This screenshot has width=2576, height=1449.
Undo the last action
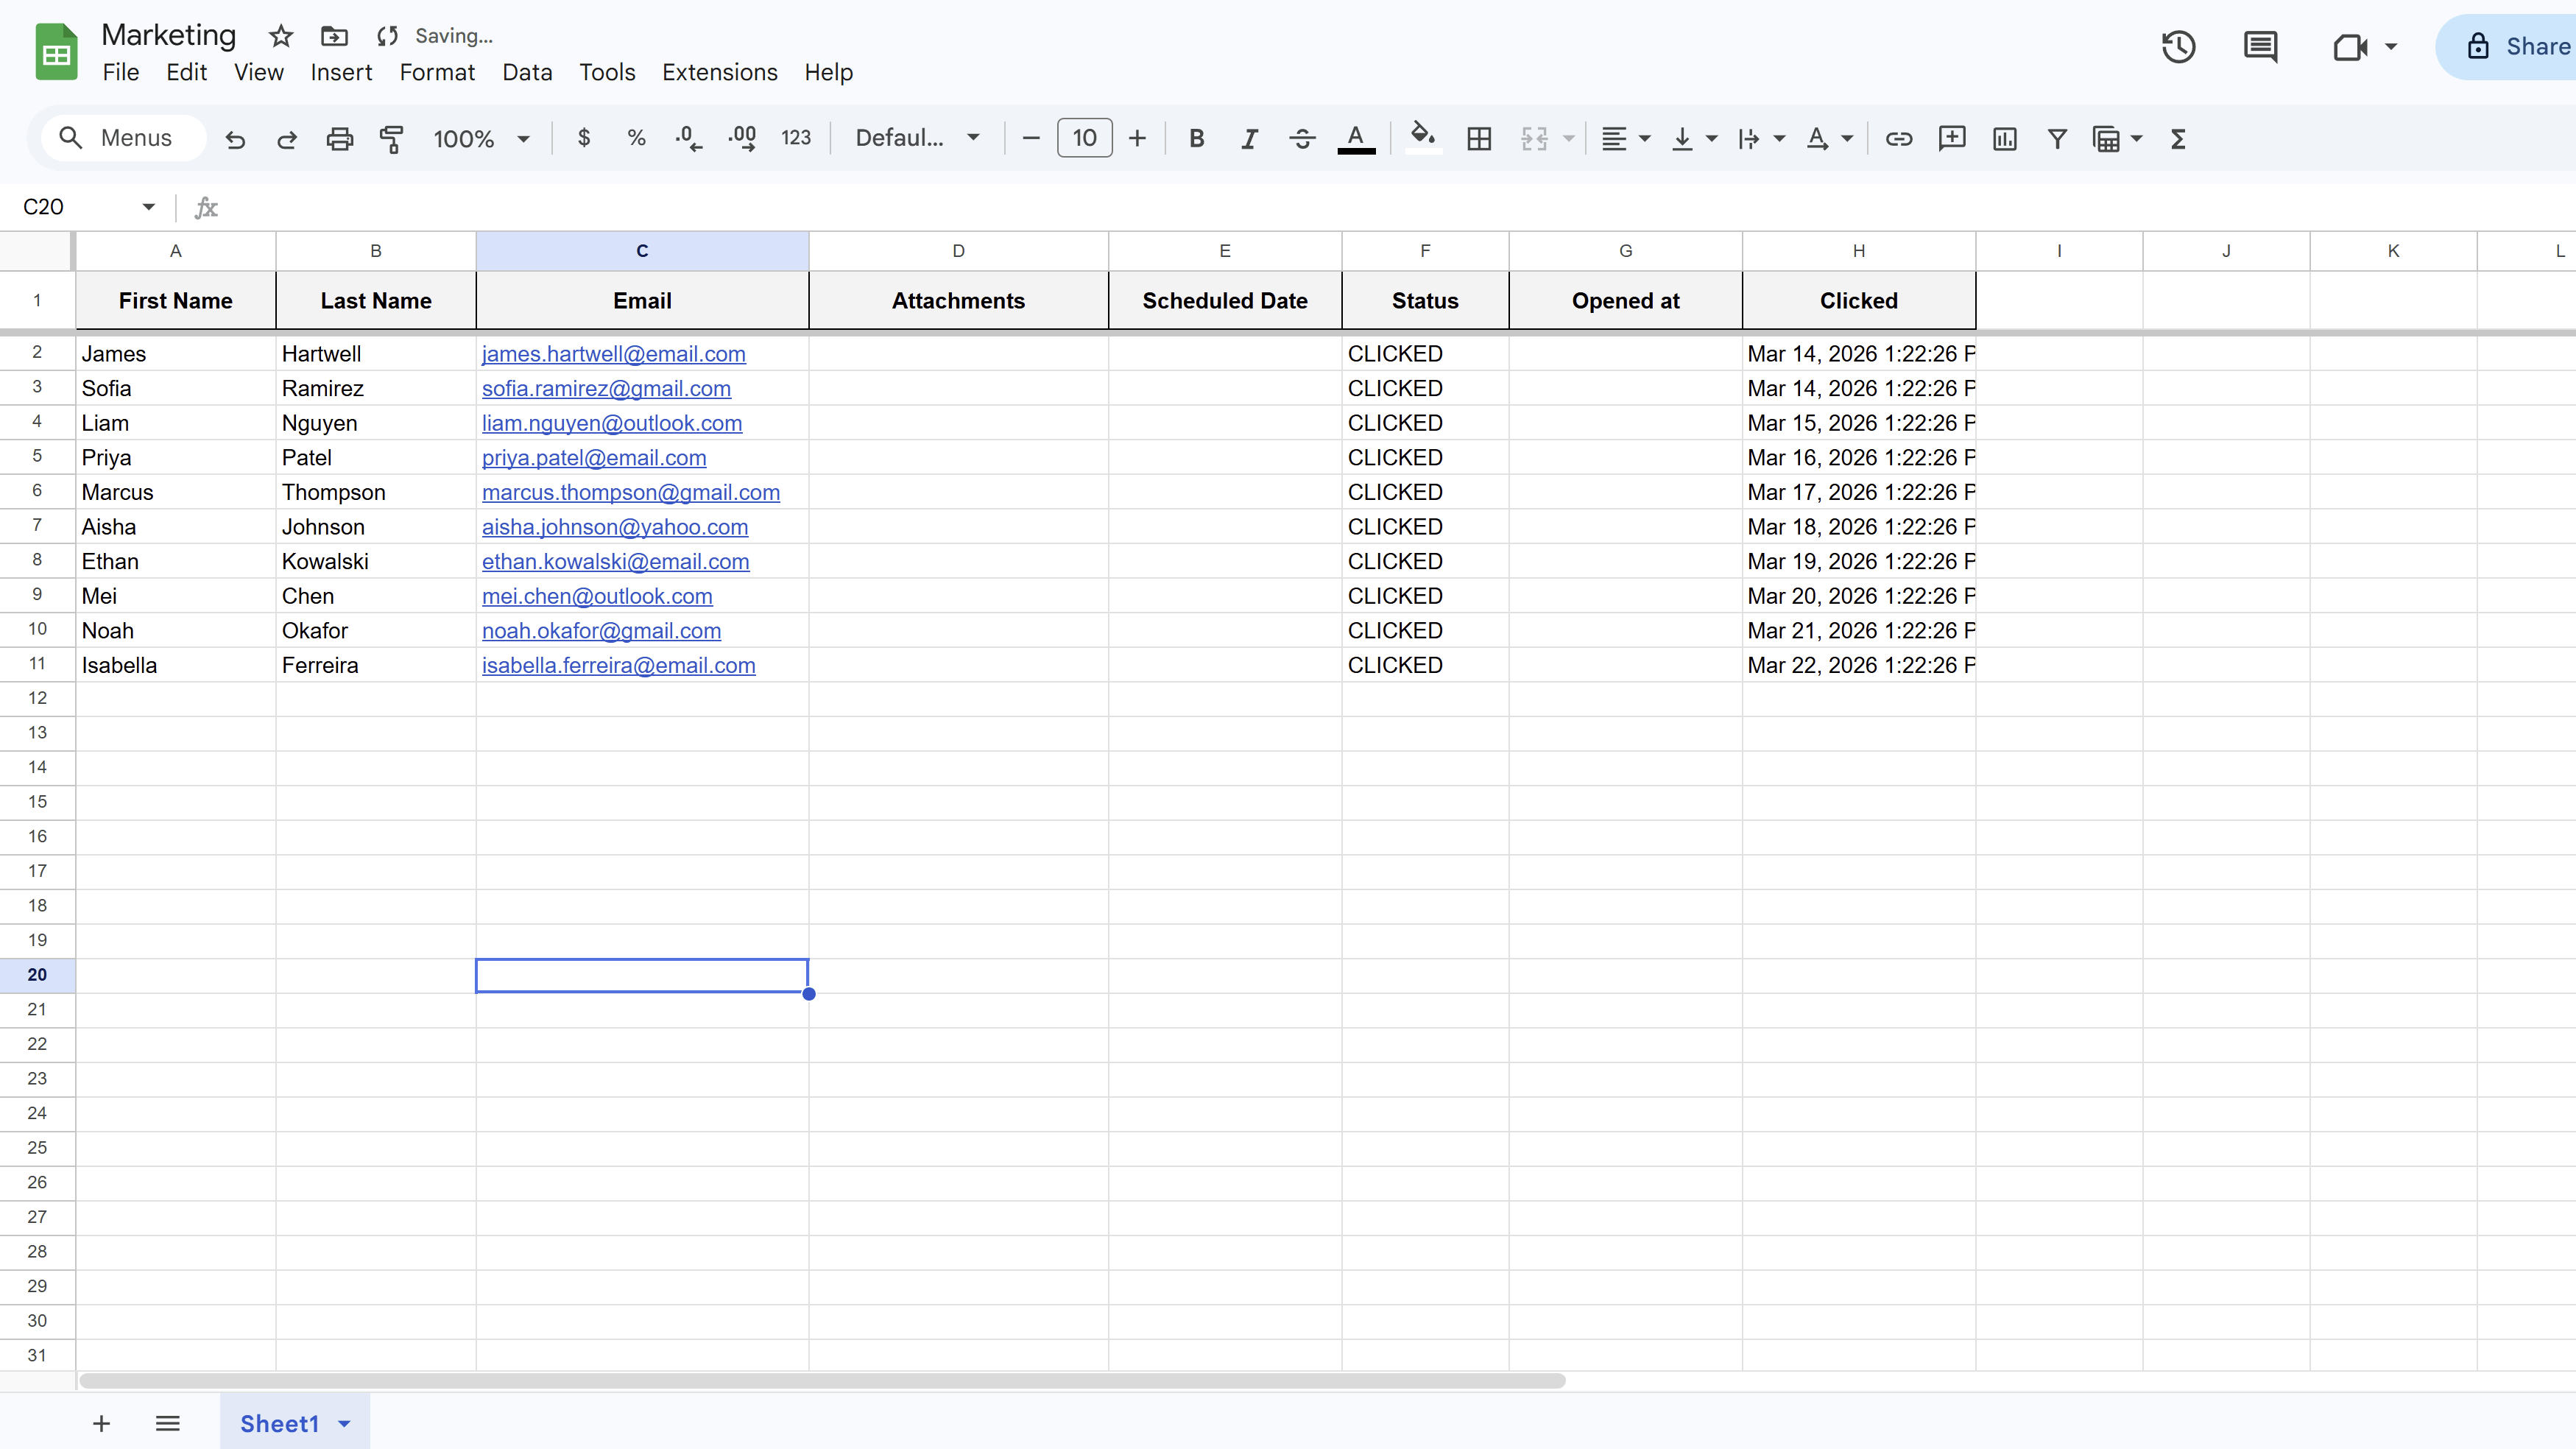tap(235, 138)
